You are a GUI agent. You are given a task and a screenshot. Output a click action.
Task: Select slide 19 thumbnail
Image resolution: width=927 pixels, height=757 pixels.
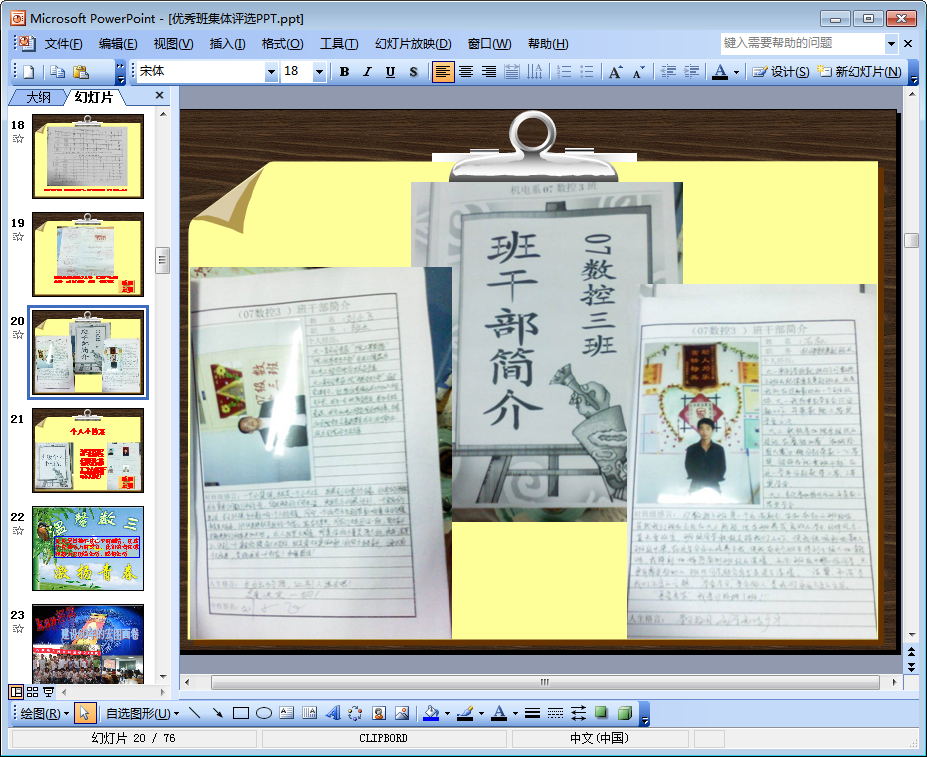click(88, 254)
